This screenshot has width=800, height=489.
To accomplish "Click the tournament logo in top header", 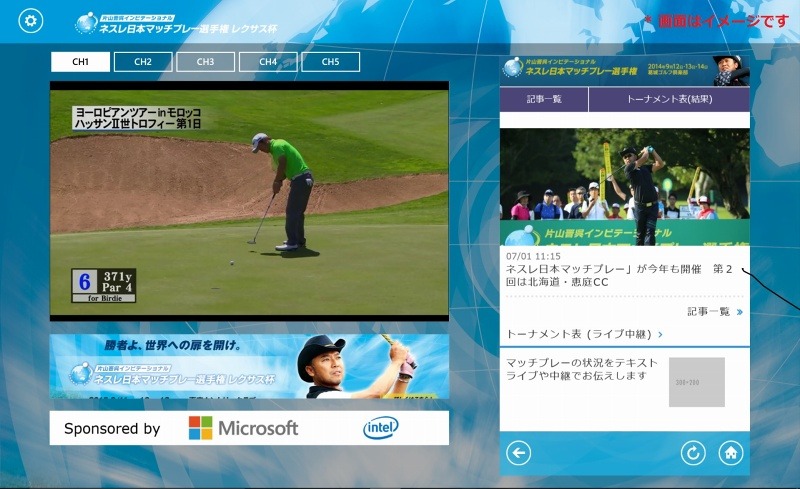I will [176, 23].
